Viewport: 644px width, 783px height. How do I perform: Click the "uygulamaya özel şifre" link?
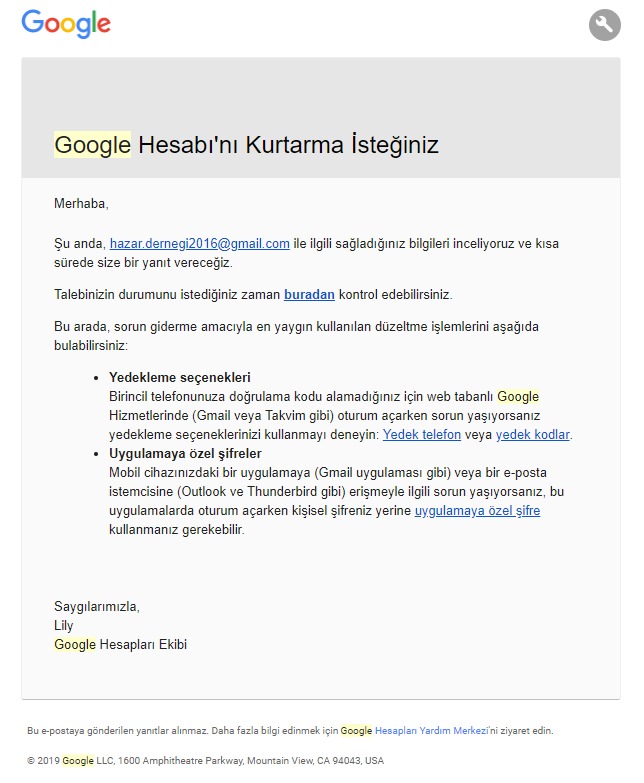[477, 510]
